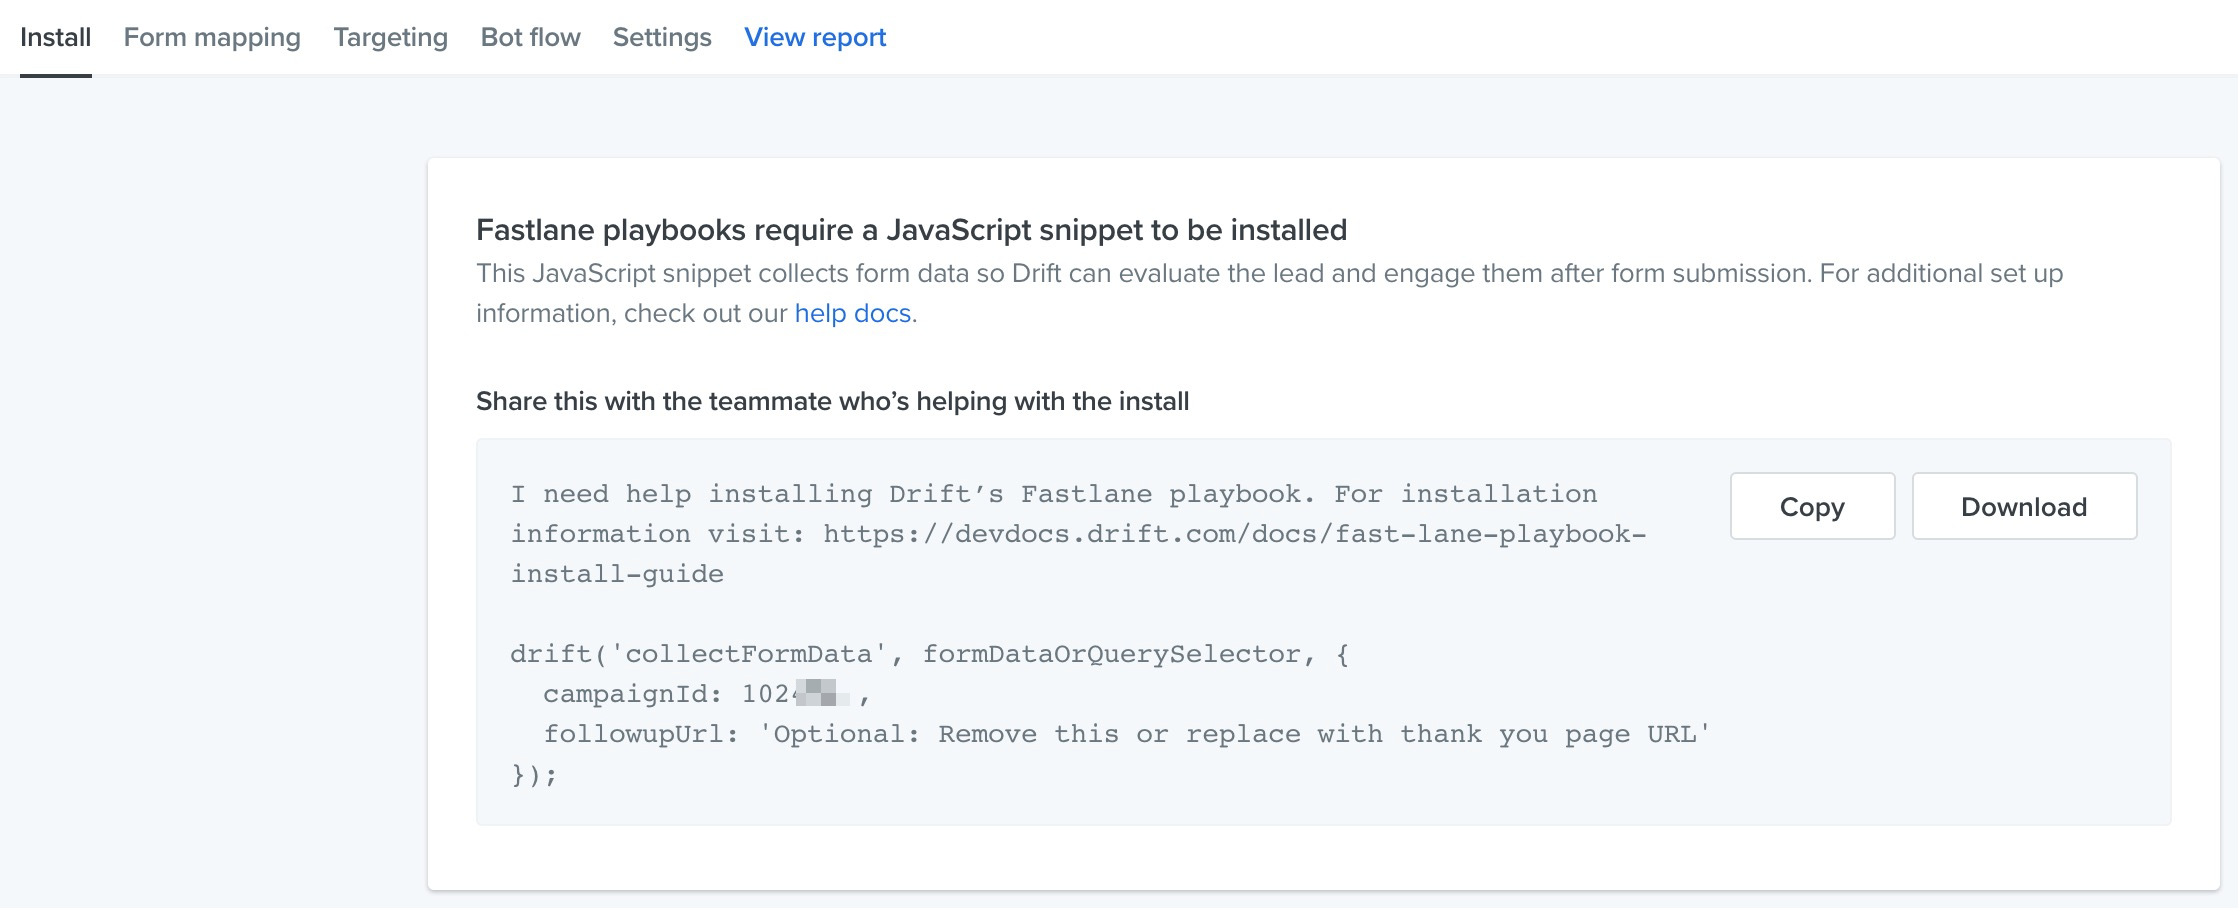
Task: Open View report
Action: (814, 37)
